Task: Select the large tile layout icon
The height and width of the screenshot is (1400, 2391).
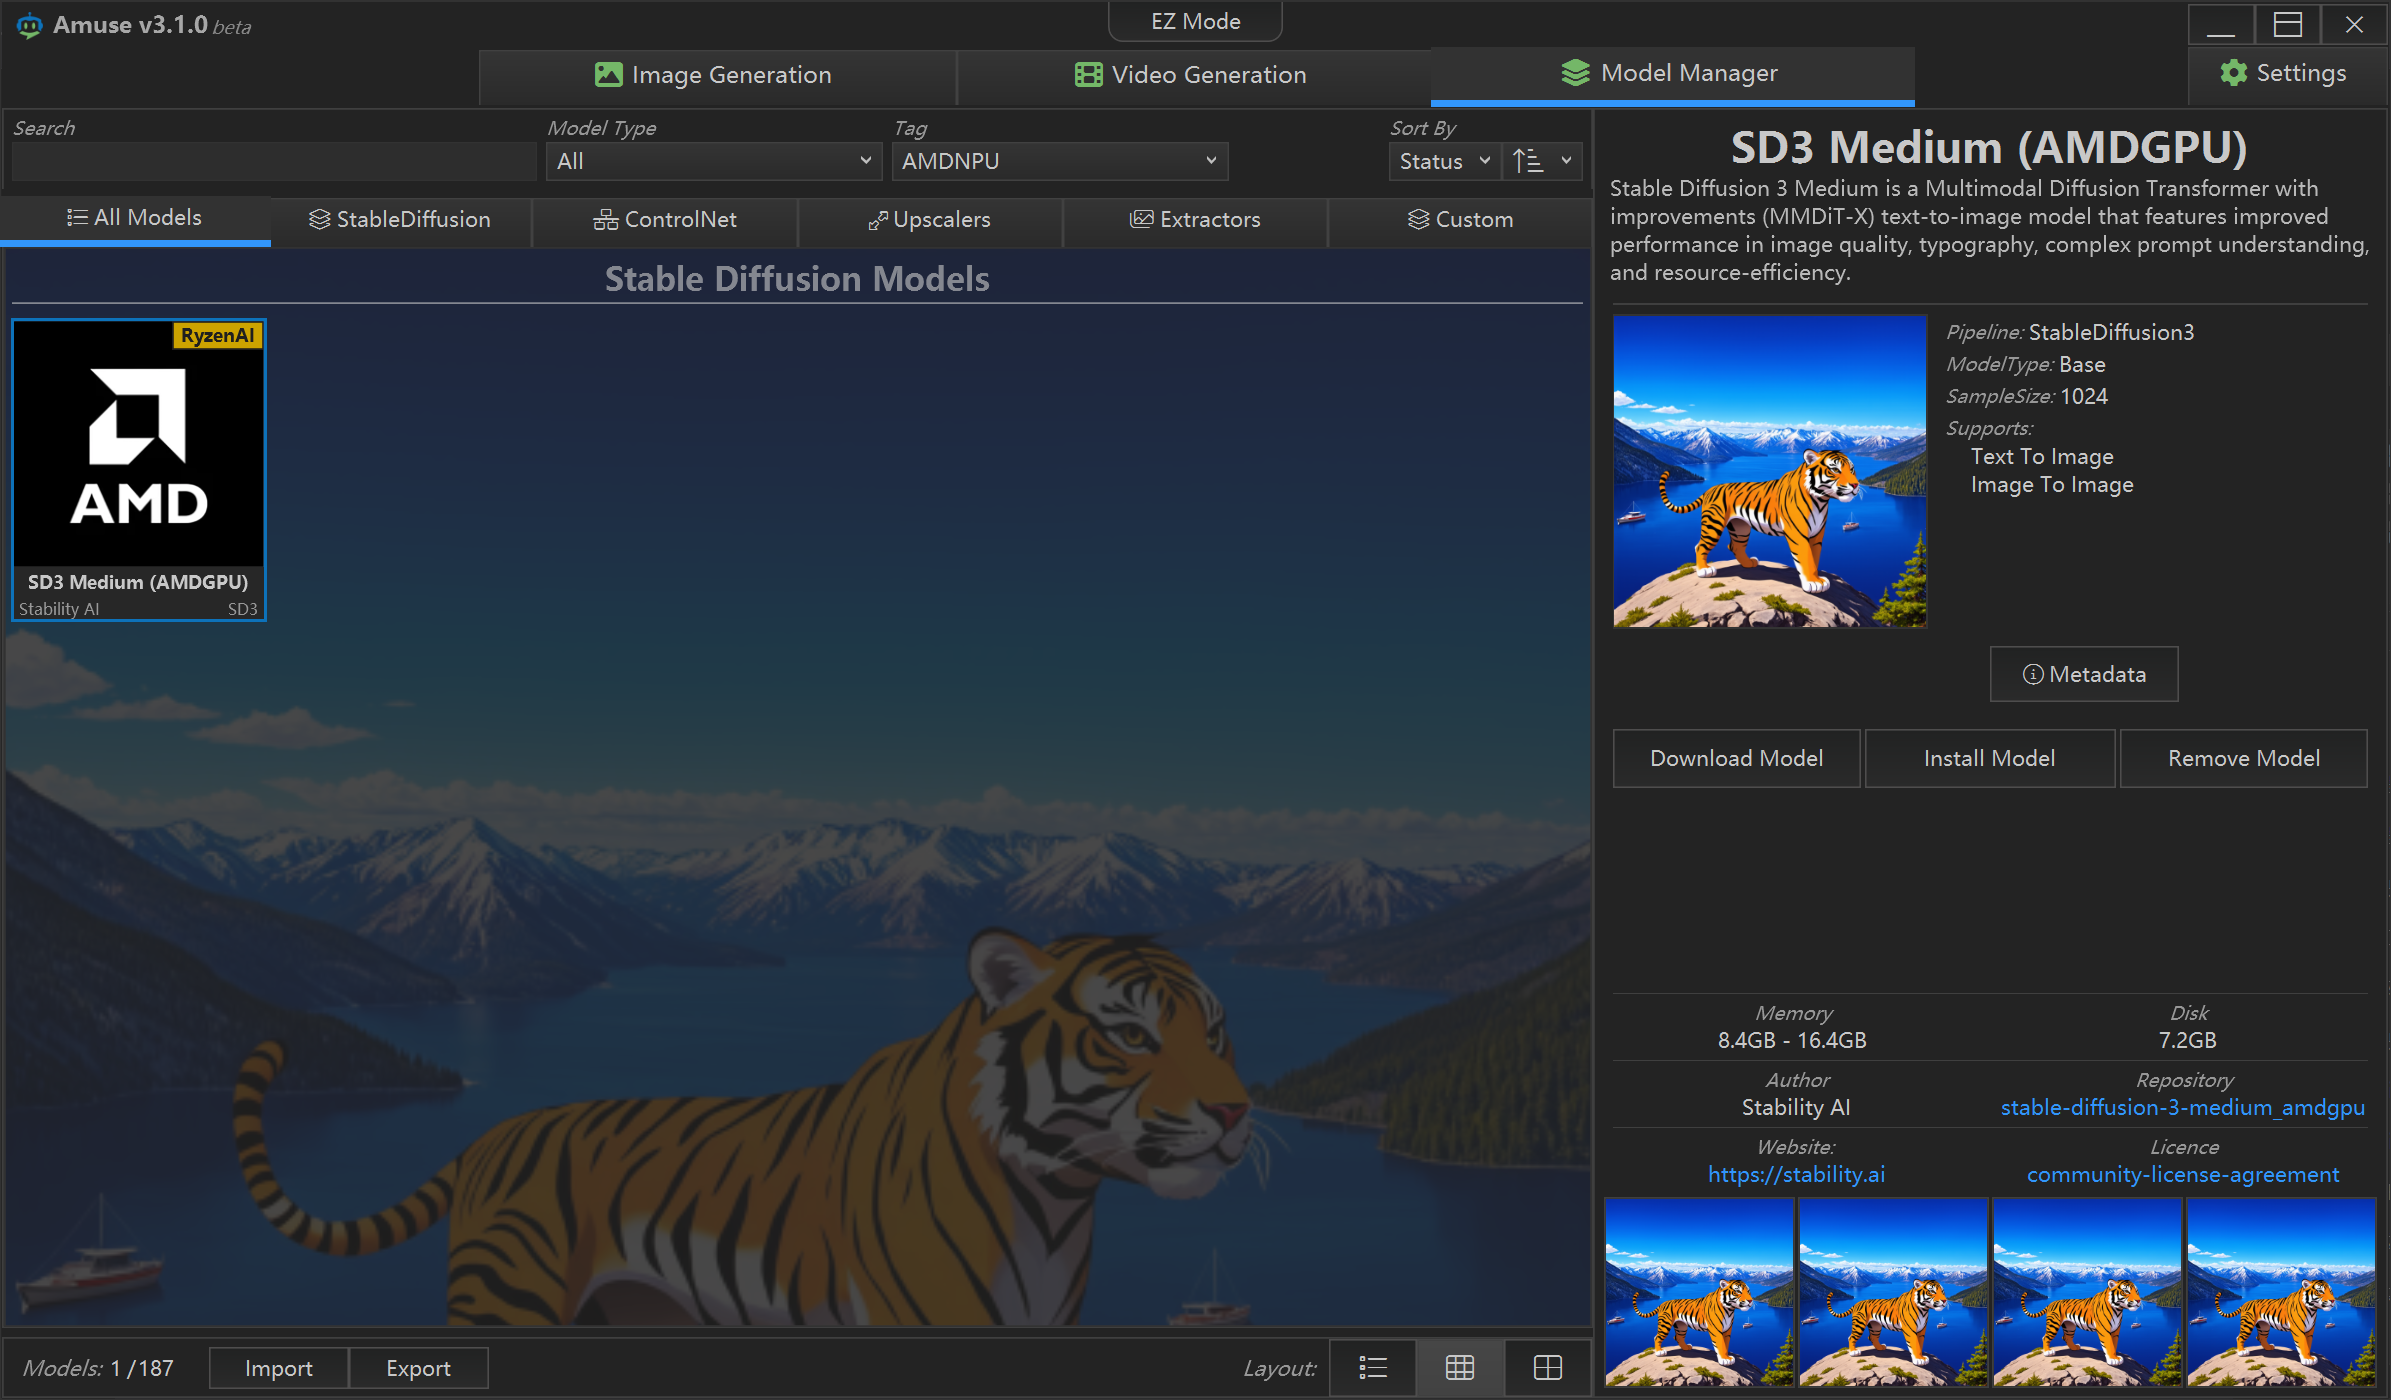Action: (1547, 1367)
